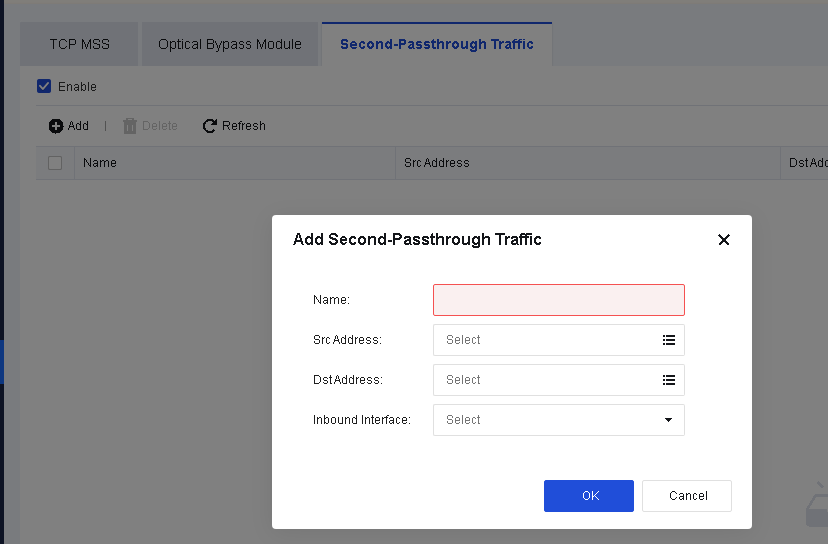The image size is (828, 544).
Task: Close the Add Second-Passthrough Traffic dialog
Action: (724, 240)
